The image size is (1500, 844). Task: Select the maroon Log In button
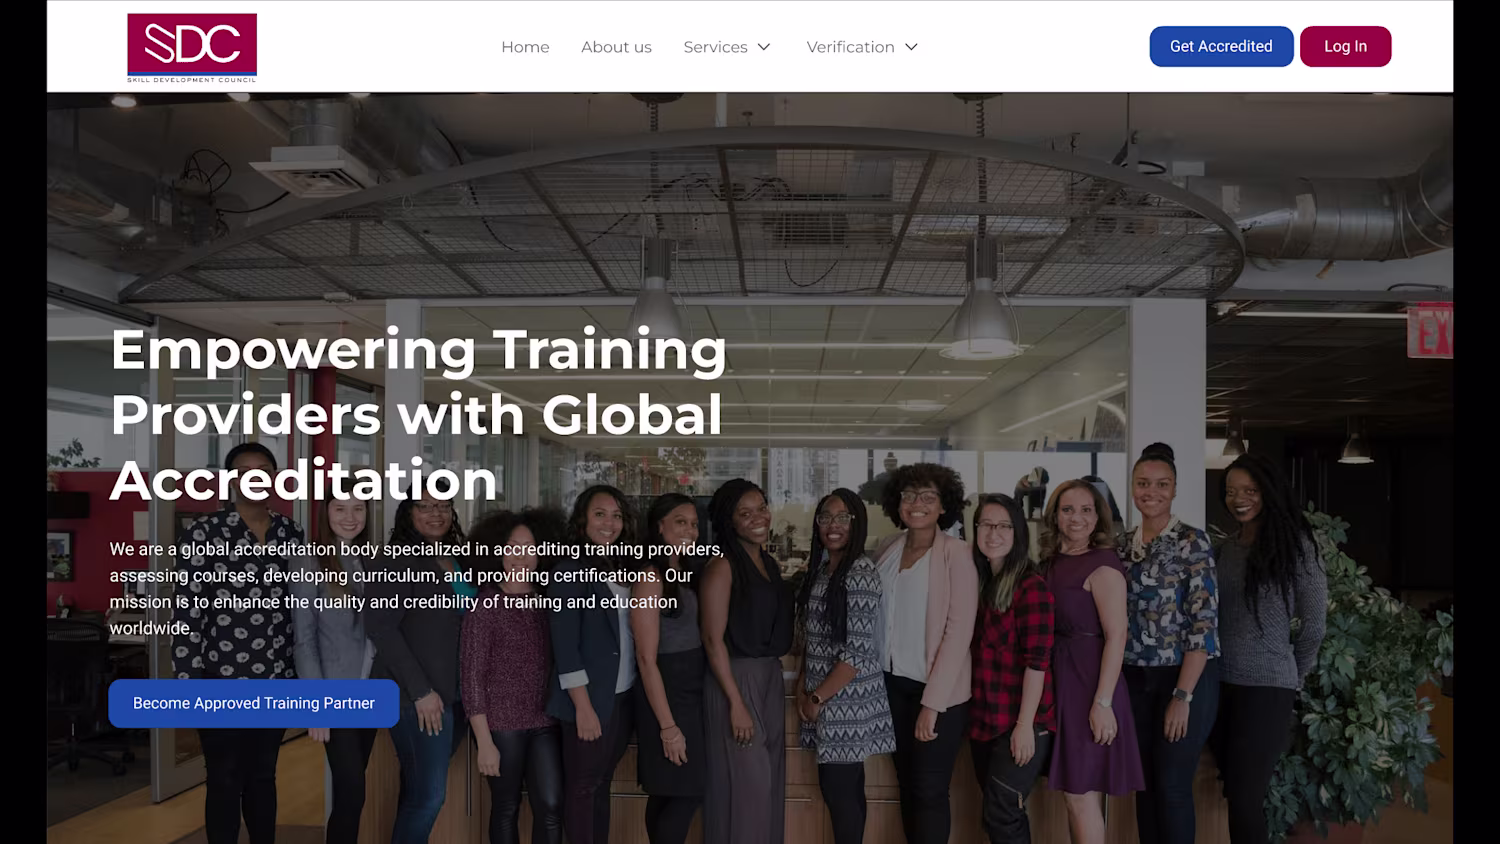coord(1345,46)
